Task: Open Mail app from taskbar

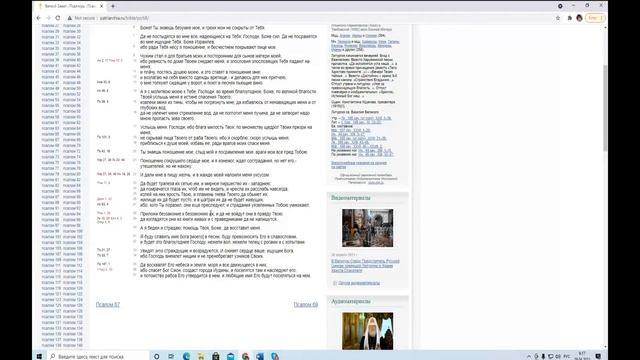Action: pos(230,356)
